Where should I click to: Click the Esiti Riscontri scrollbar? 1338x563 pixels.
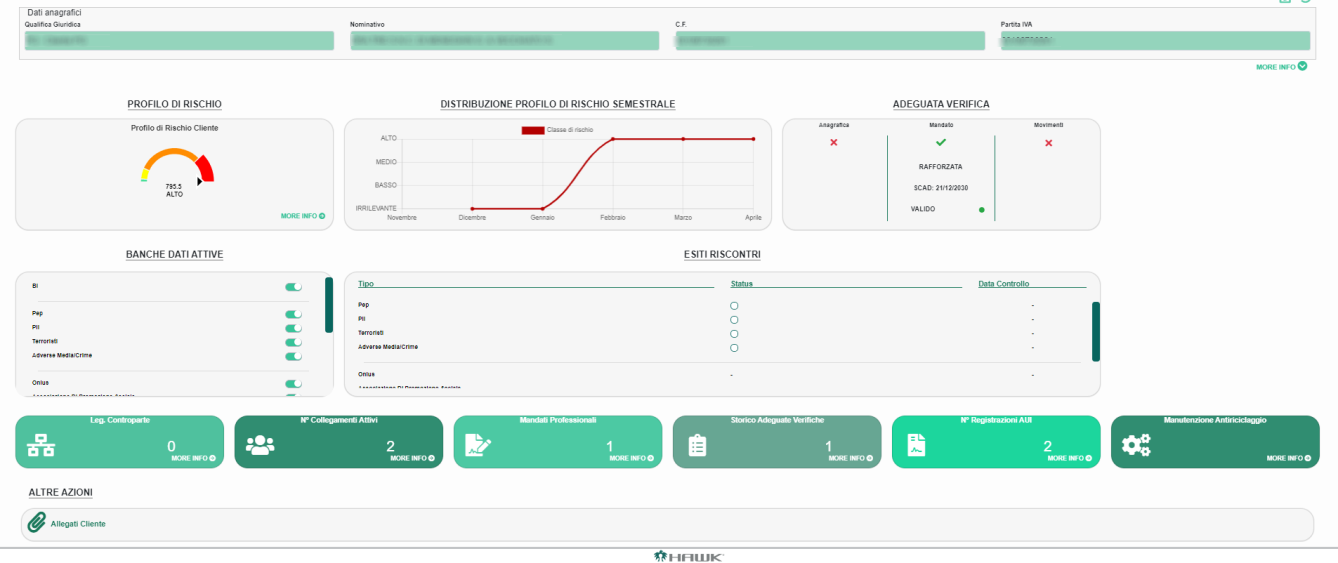(x=1096, y=331)
